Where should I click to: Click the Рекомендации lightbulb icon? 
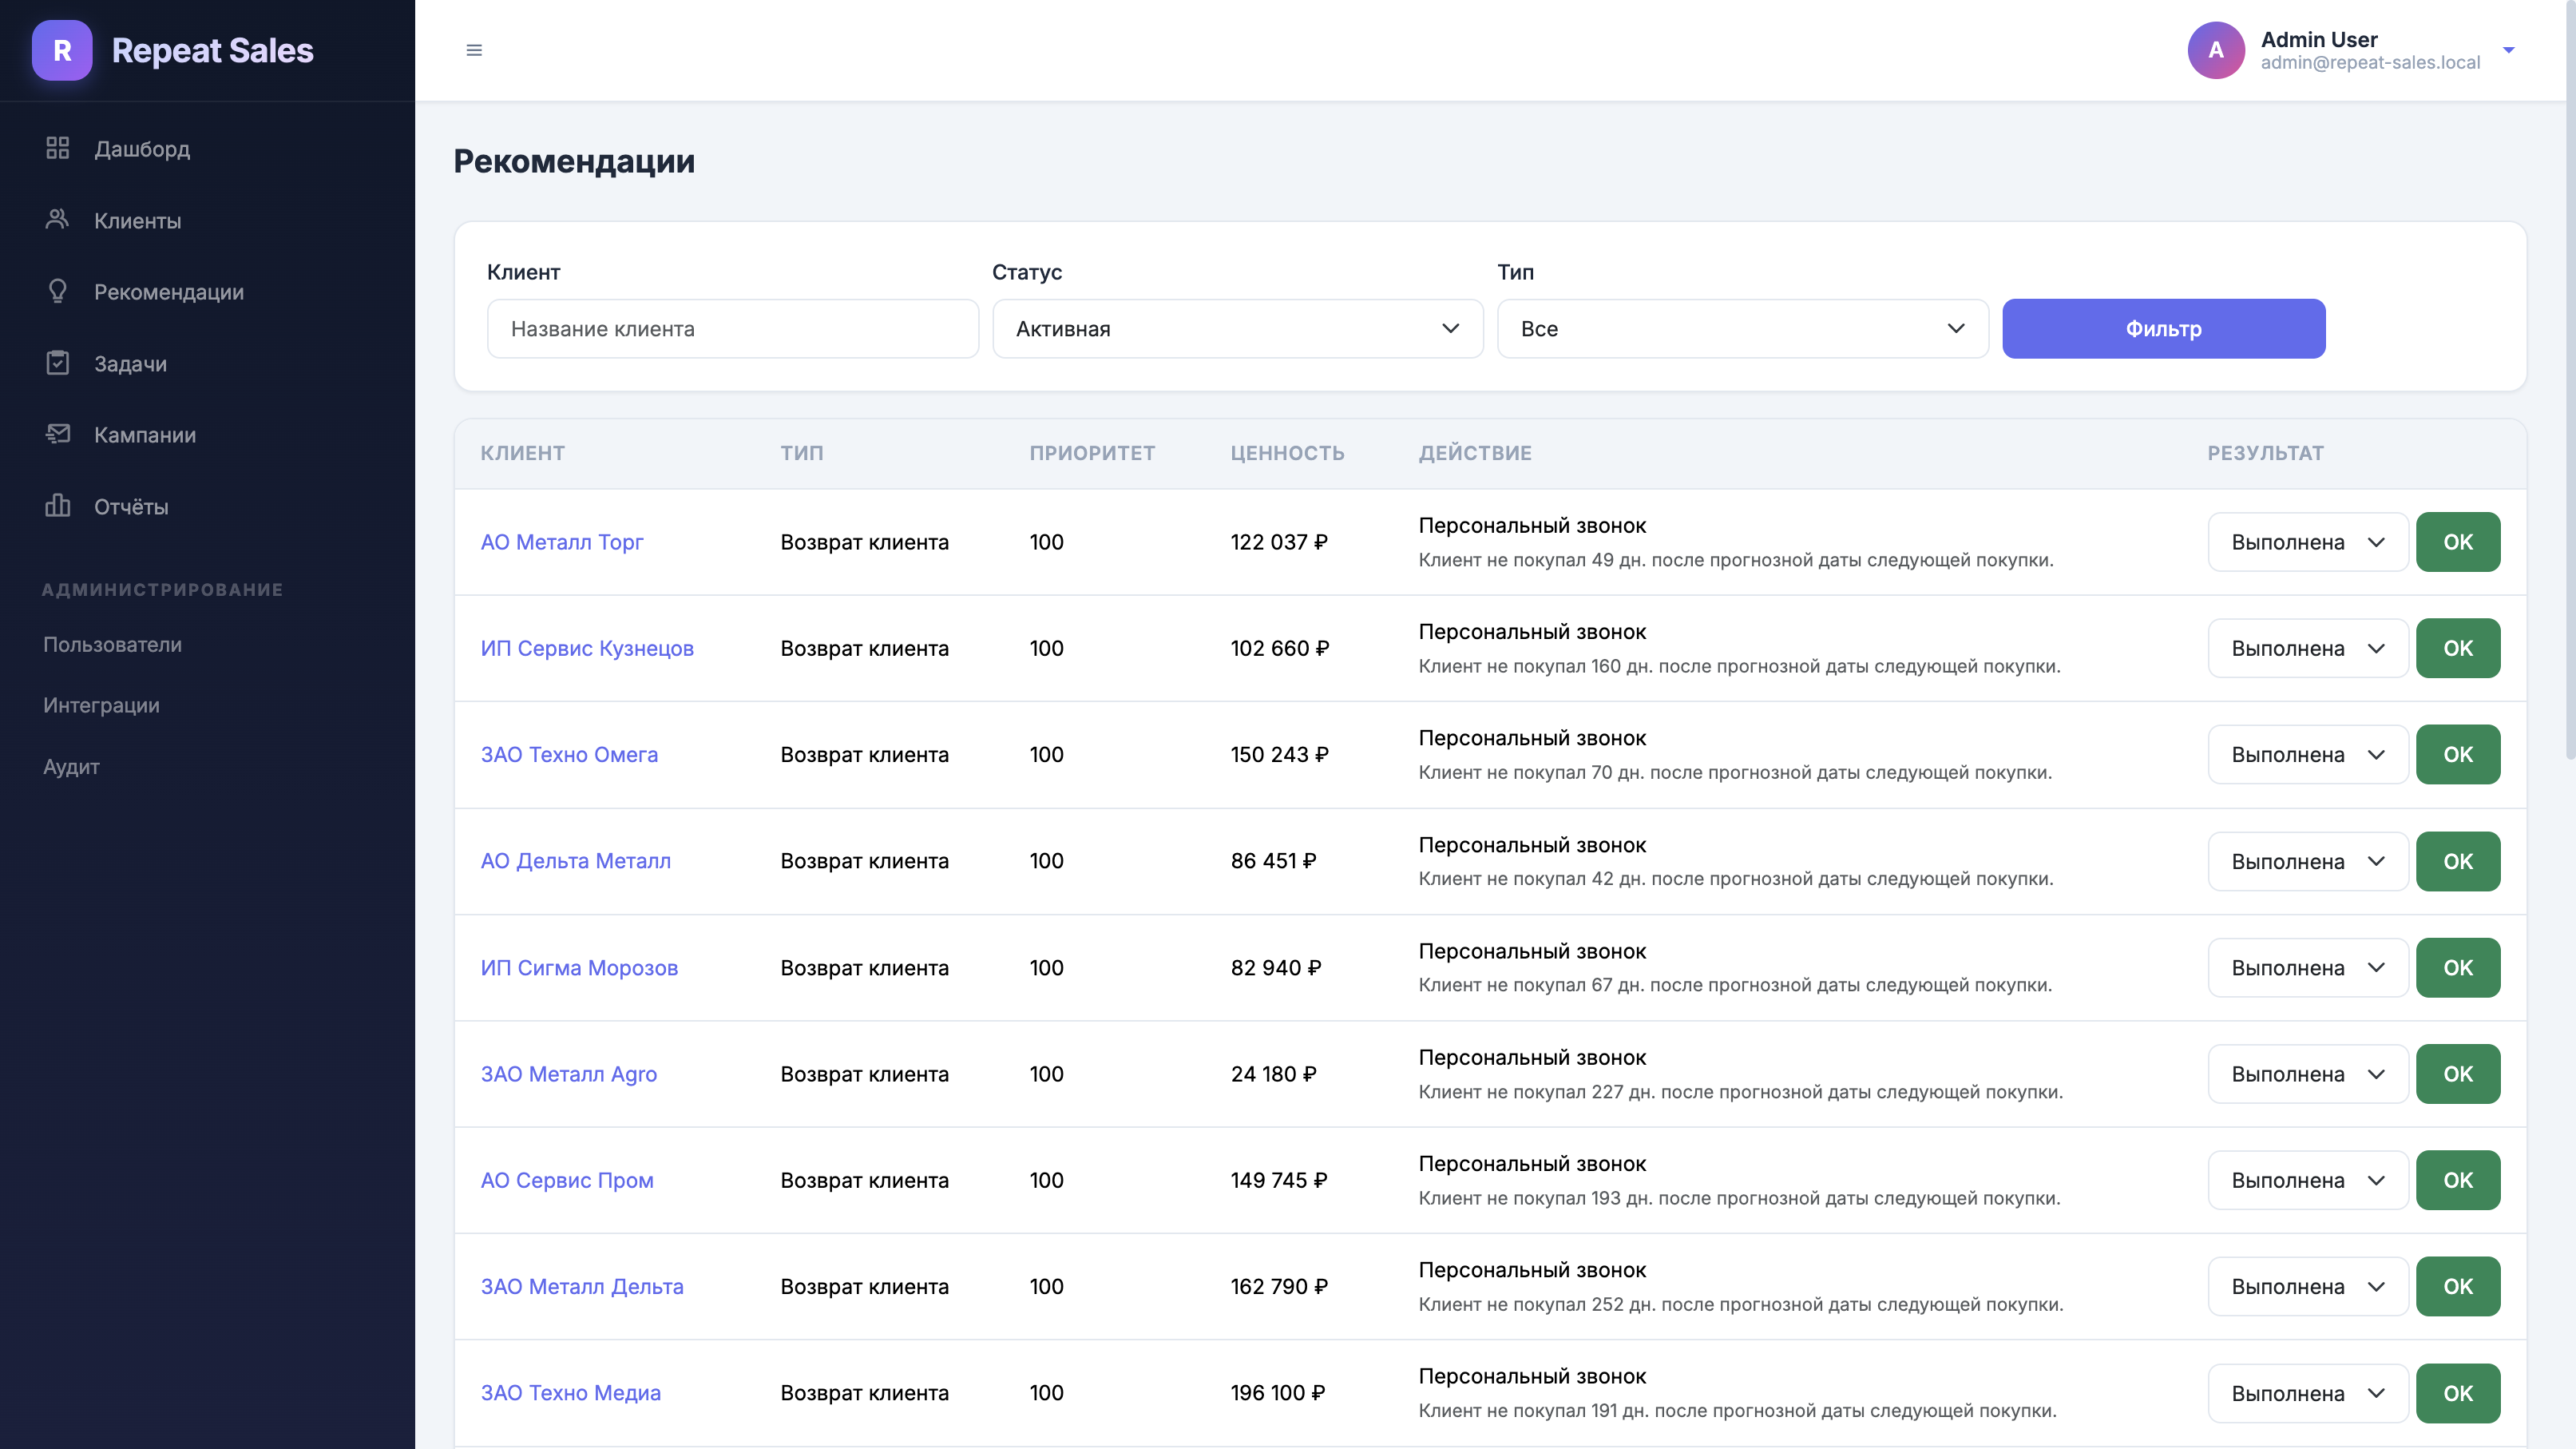58,291
